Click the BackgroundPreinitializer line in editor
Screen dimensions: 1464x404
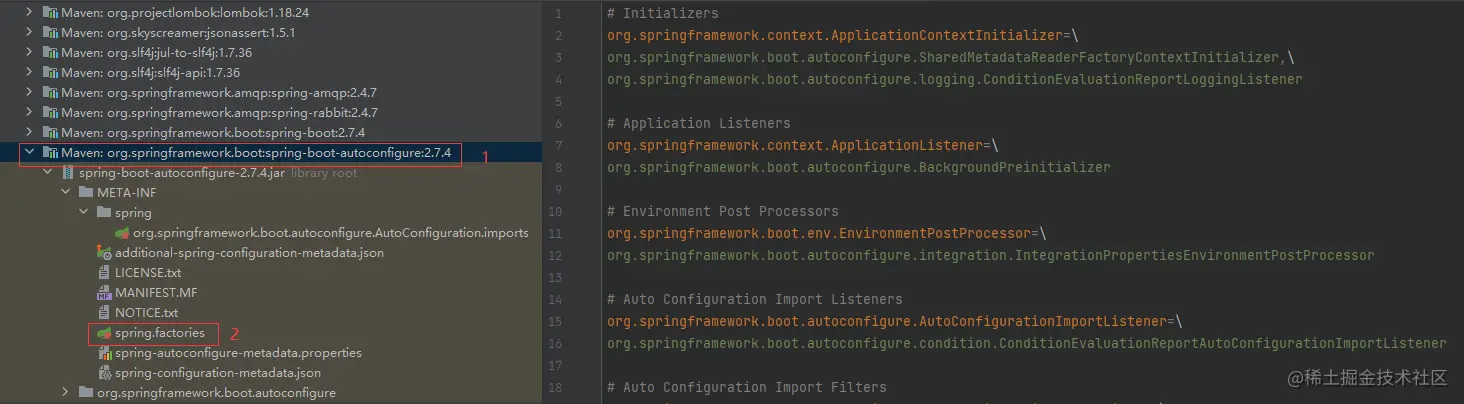pos(858,167)
